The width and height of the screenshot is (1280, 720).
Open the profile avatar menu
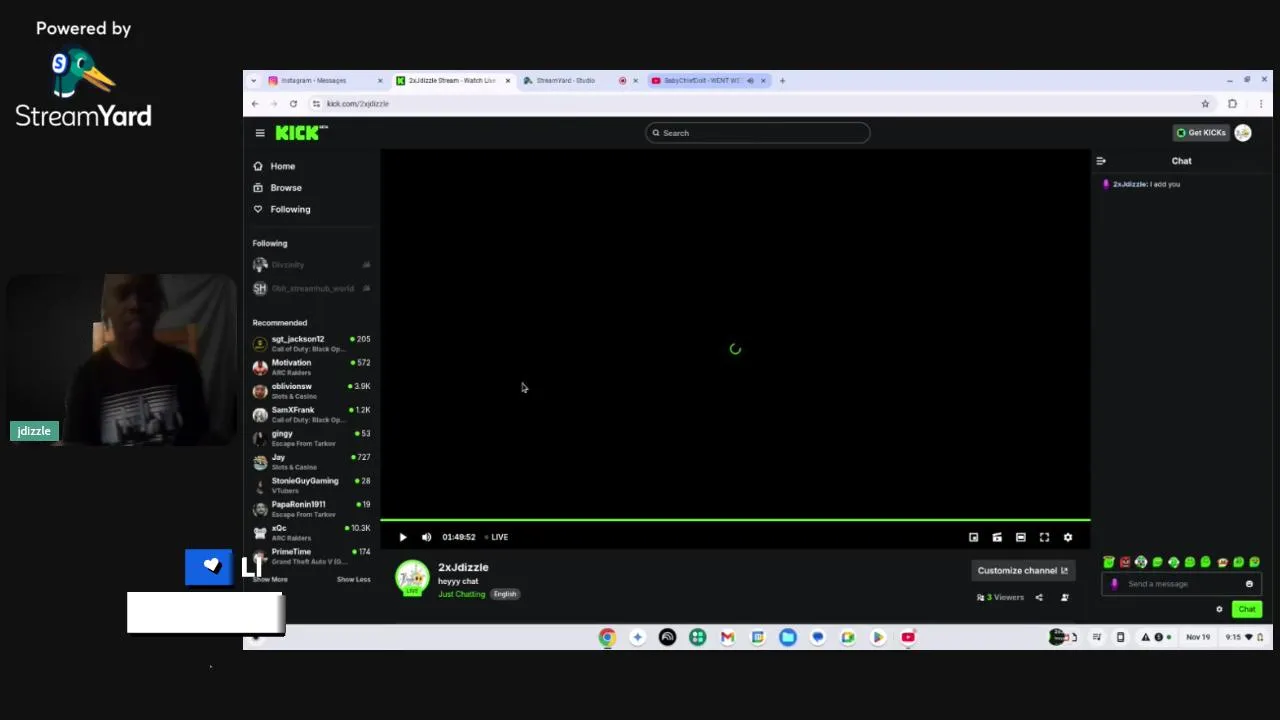coord(1243,133)
